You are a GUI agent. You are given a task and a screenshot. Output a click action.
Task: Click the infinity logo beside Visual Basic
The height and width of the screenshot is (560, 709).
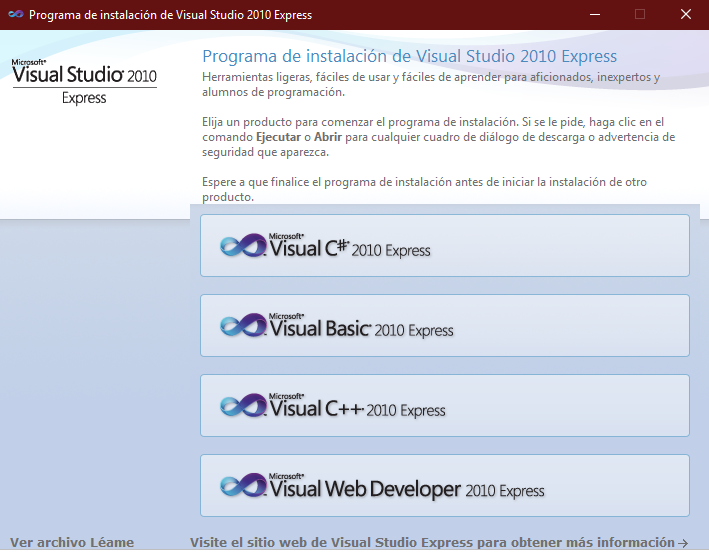tap(243, 326)
